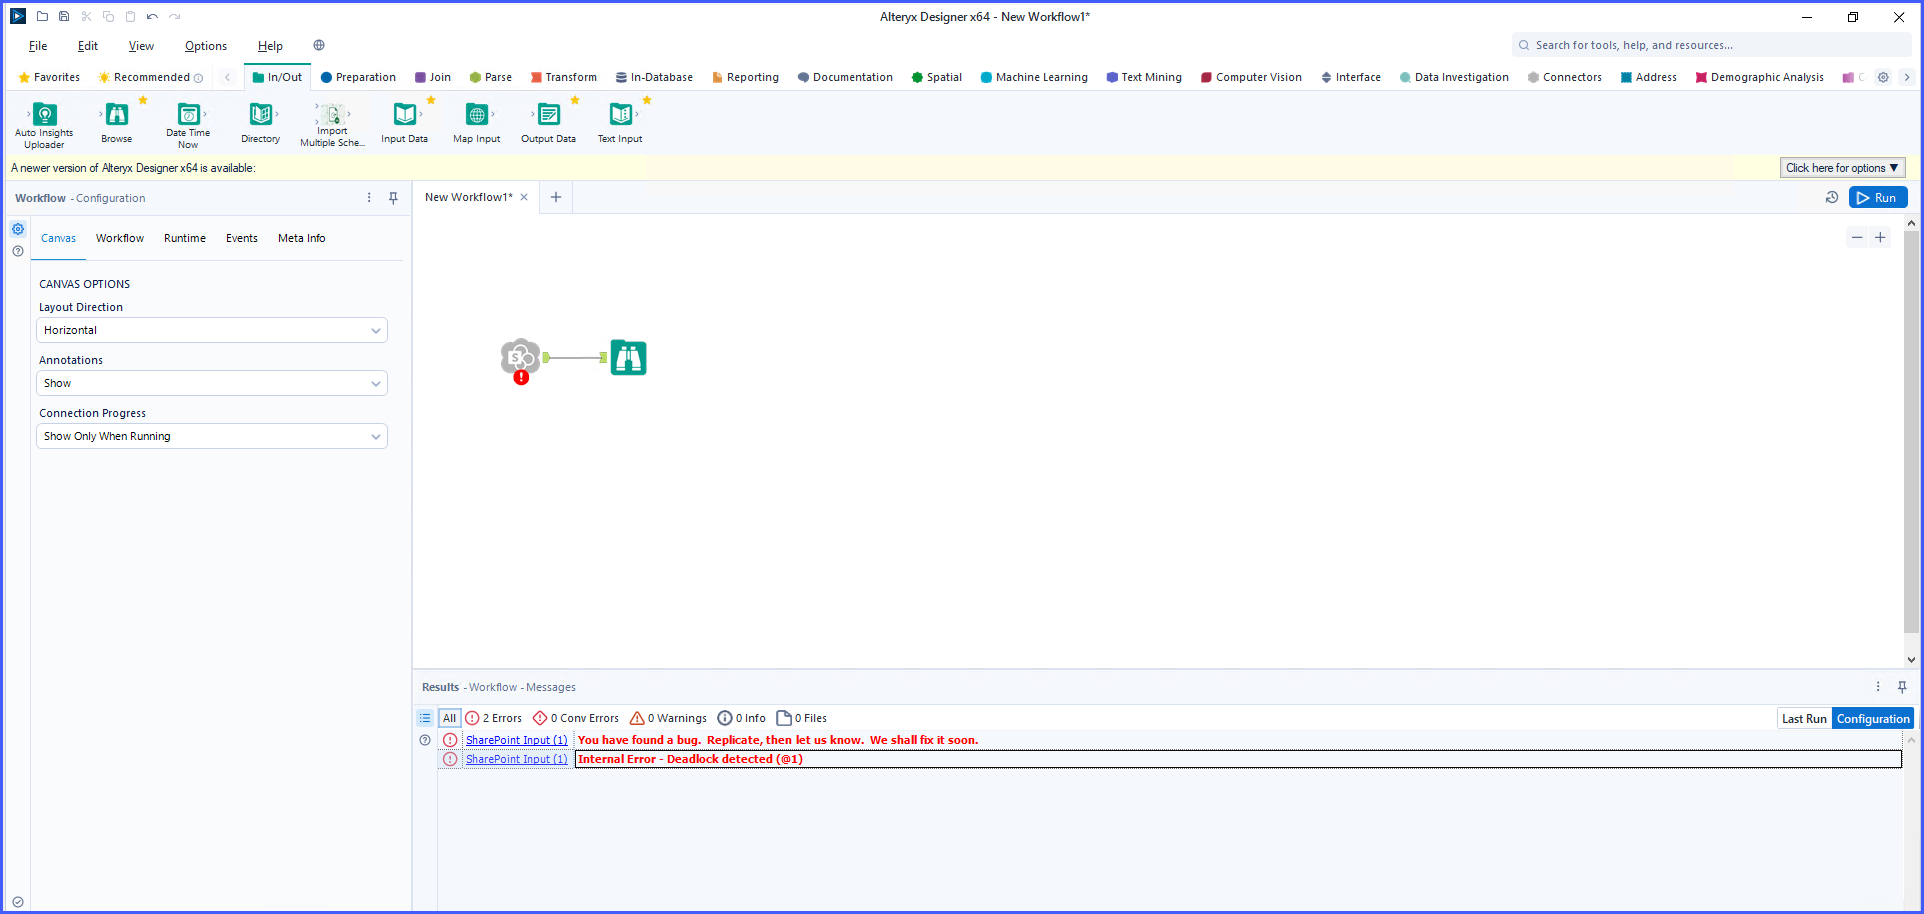Open the Preparation tool category
The height and width of the screenshot is (914, 1924).
click(358, 77)
